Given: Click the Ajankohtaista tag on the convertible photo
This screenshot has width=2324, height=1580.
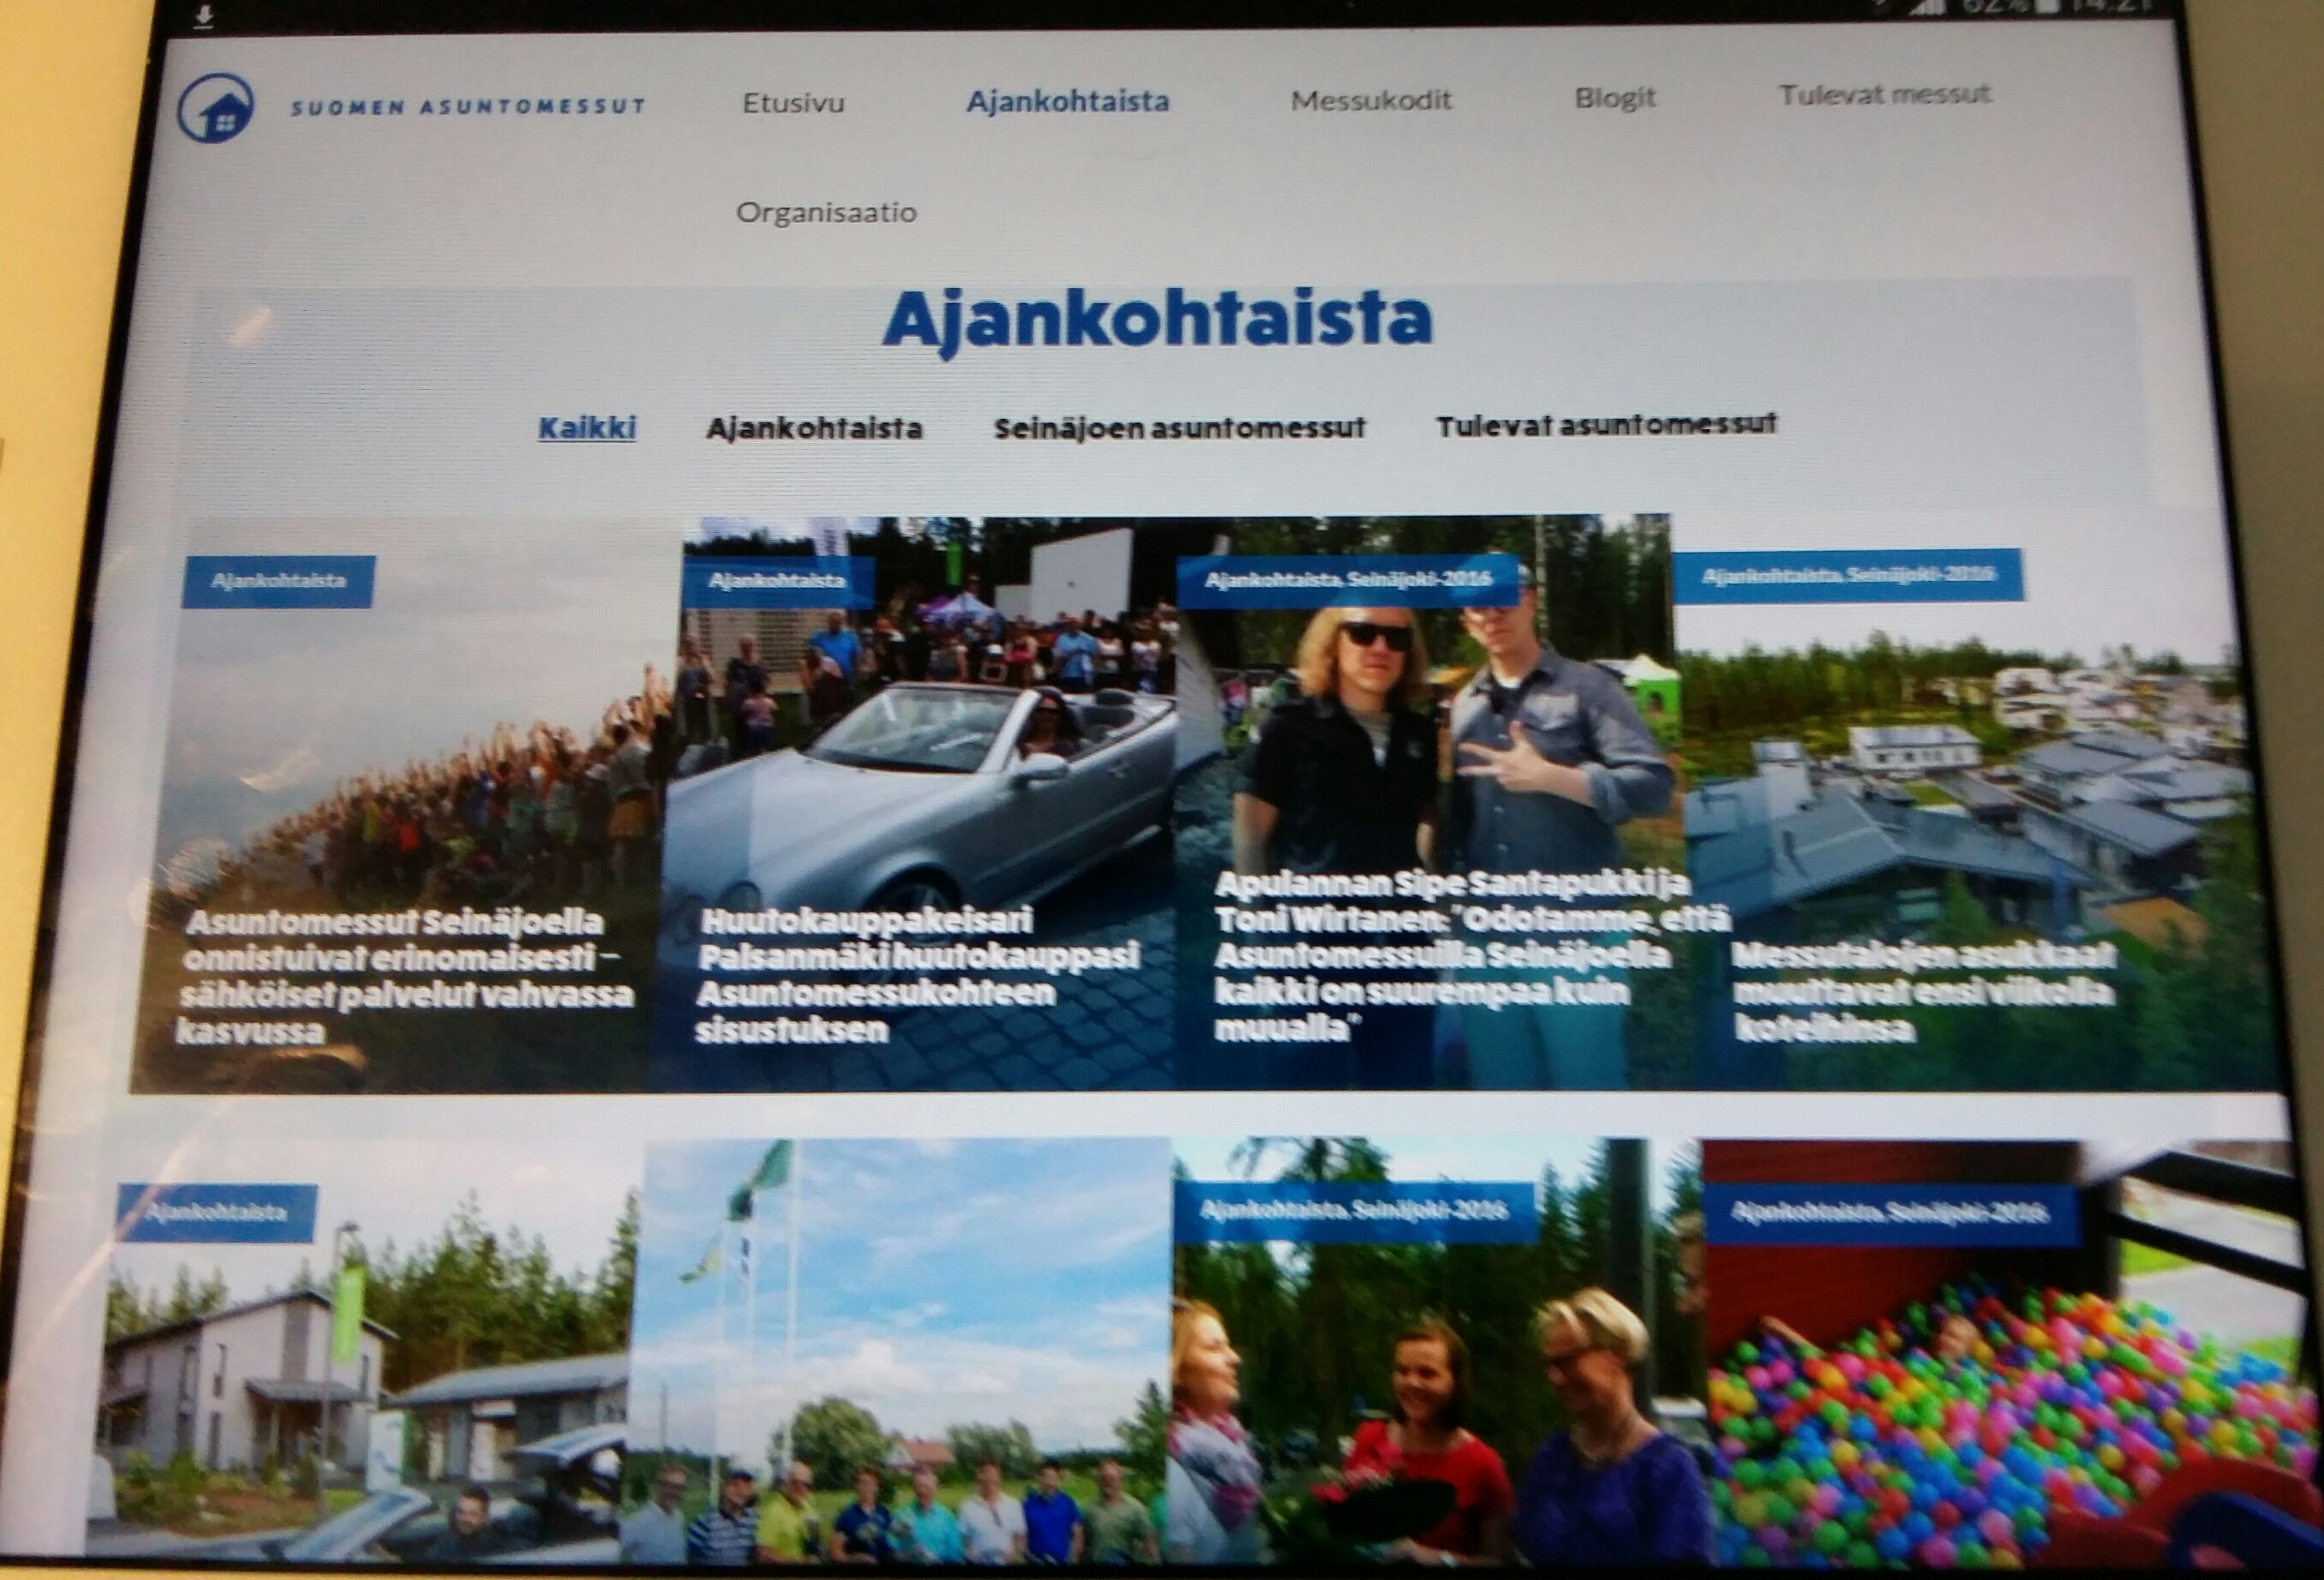Looking at the screenshot, I should tap(777, 581).
